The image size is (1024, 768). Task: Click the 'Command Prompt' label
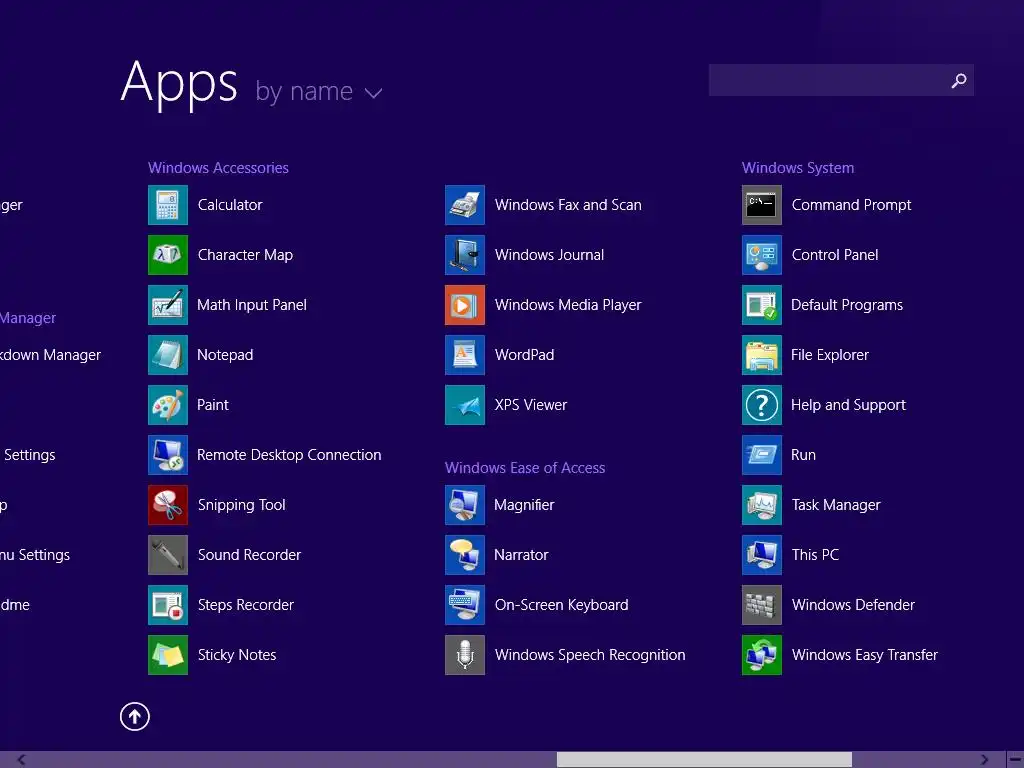pos(852,205)
